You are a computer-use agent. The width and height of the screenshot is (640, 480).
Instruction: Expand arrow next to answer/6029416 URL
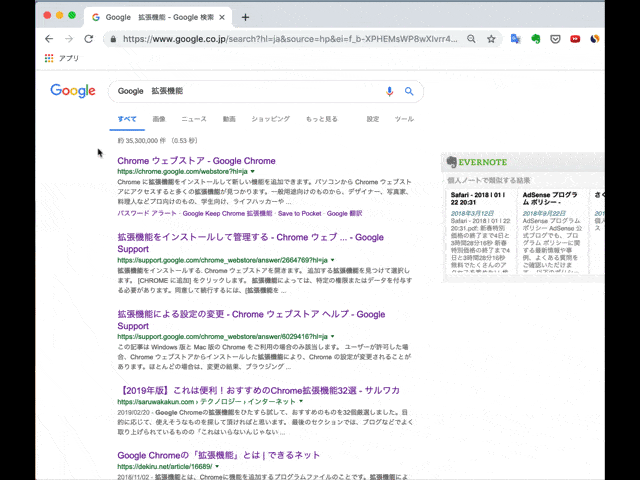coord(333,337)
